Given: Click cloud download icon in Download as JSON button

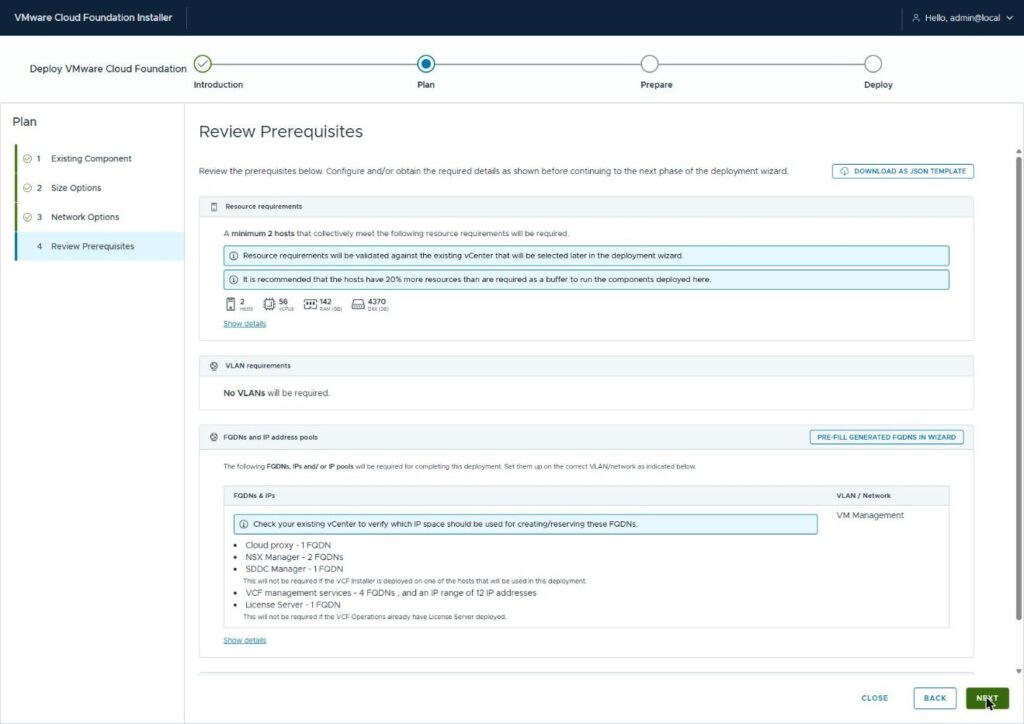Looking at the screenshot, I should tap(844, 171).
